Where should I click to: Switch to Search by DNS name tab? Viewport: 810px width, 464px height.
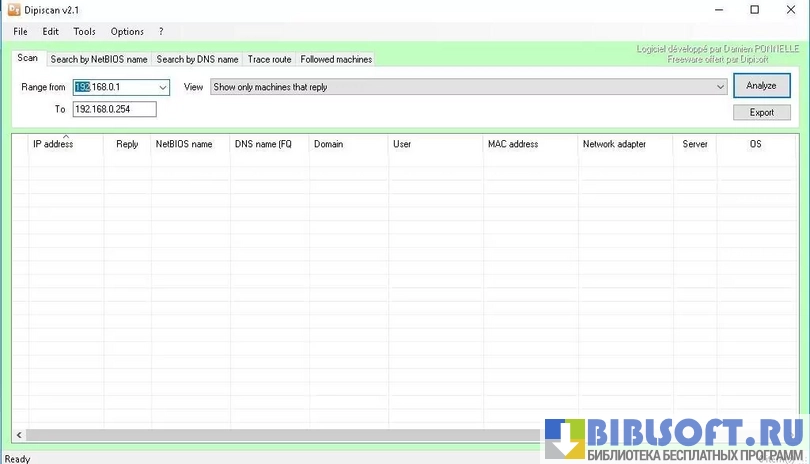(x=197, y=60)
